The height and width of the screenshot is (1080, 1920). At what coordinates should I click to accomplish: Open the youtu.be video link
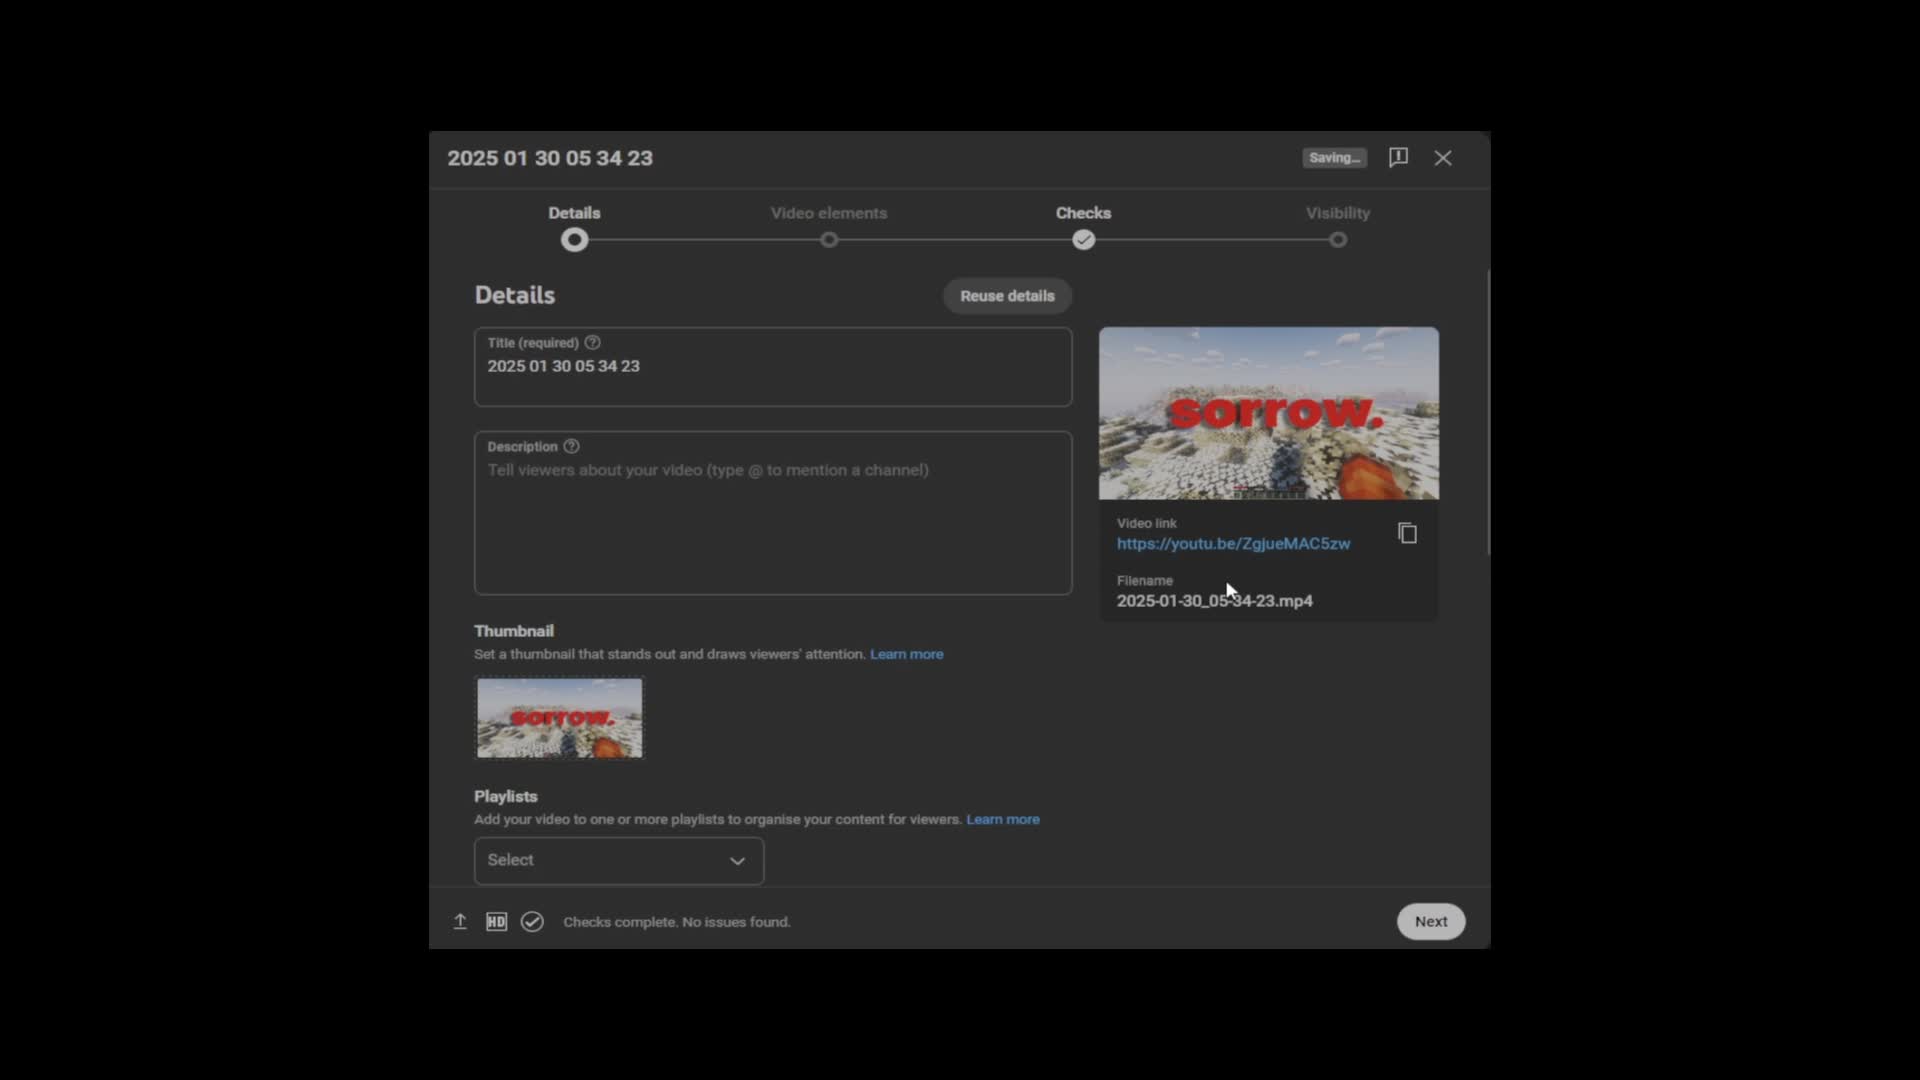tap(1232, 543)
